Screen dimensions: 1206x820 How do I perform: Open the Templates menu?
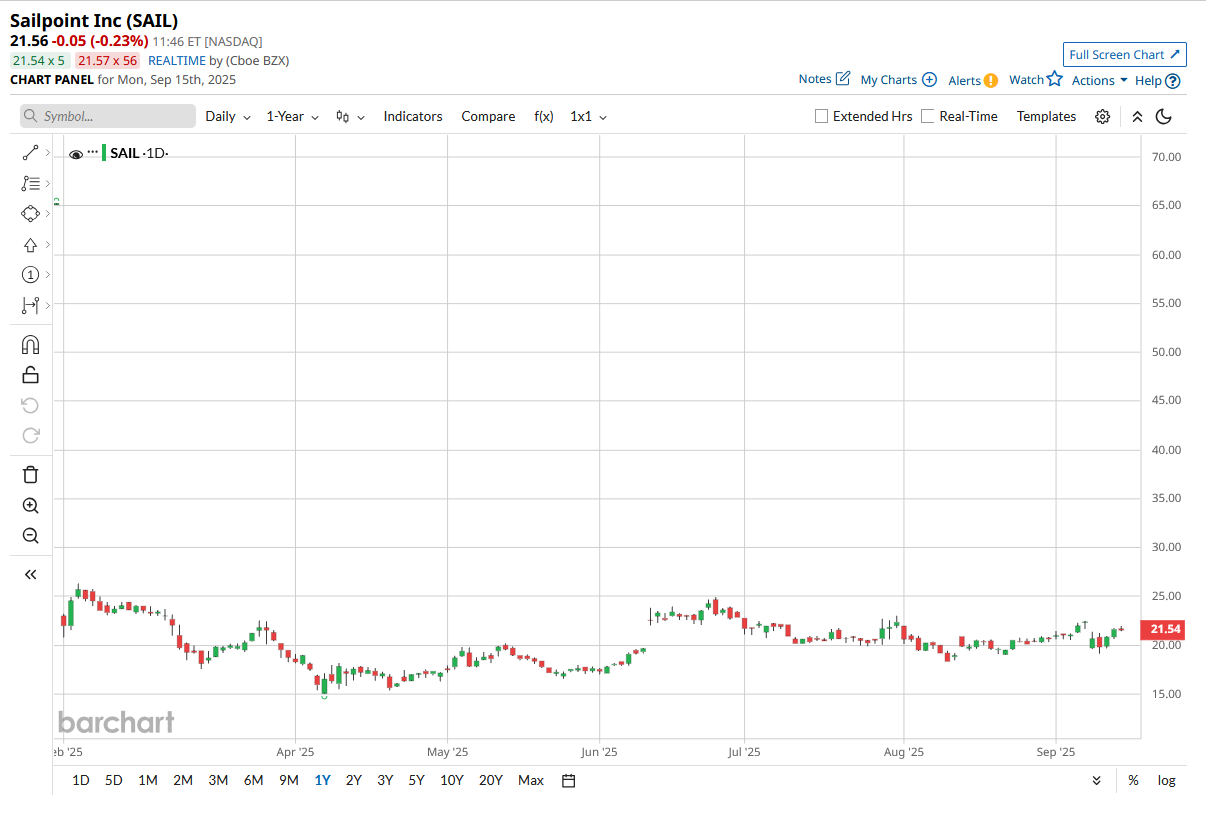(x=1046, y=116)
